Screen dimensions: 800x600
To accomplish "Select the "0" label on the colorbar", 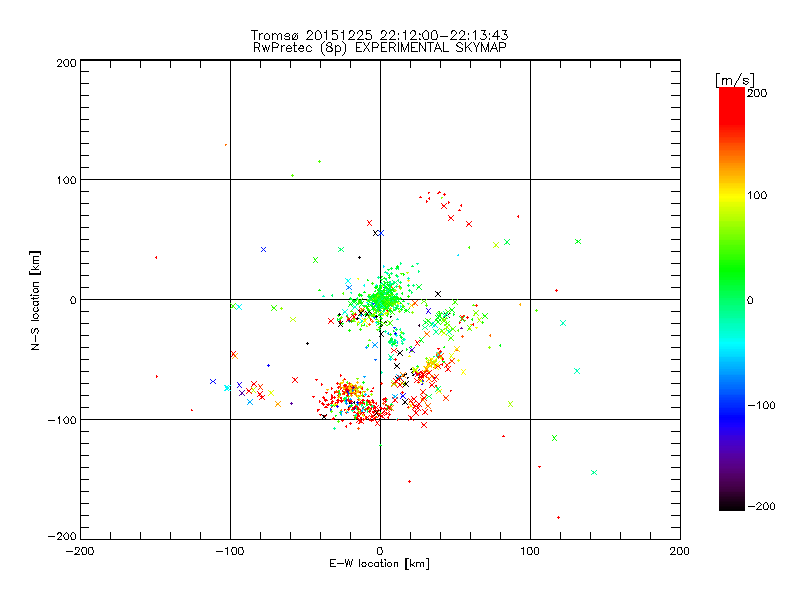I will [x=750, y=301].
